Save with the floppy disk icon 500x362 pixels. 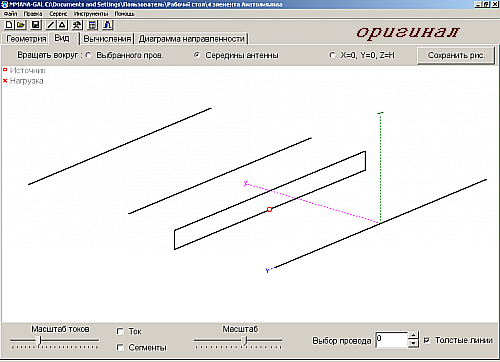[36, 25]
